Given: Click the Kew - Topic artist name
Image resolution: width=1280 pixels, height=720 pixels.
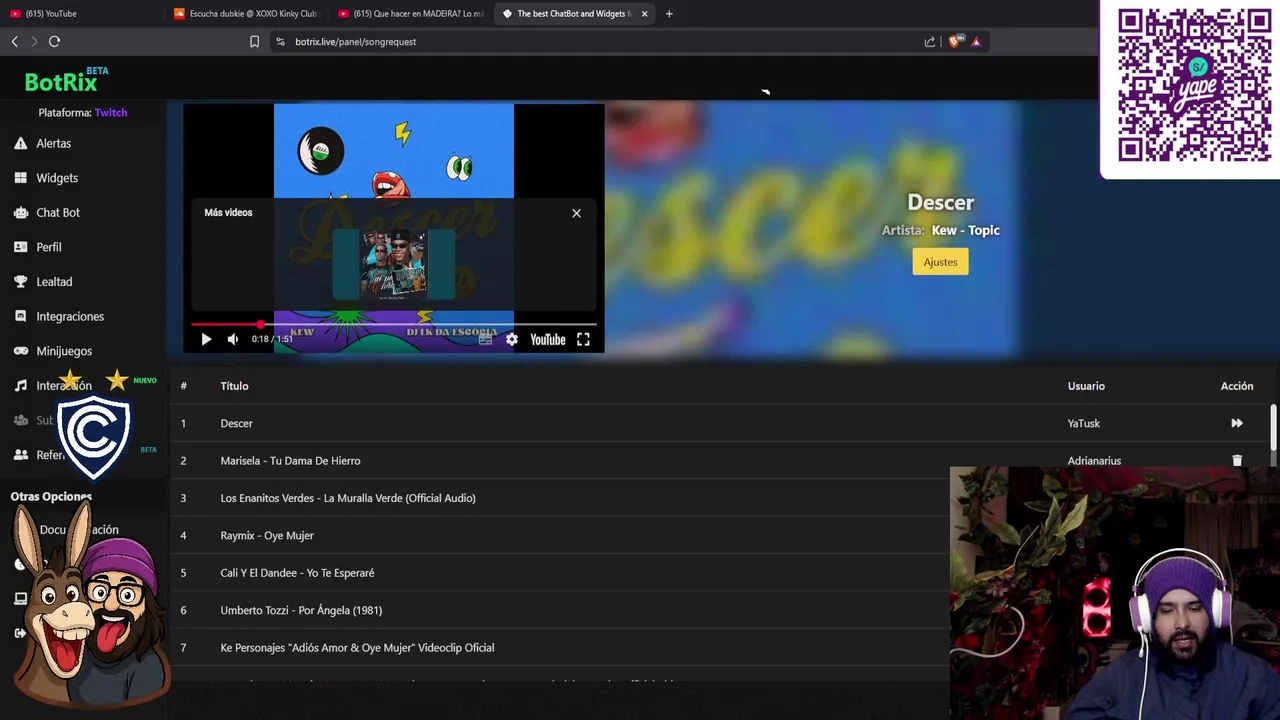Looking at the screenshot, I should [x=966, y=230].
